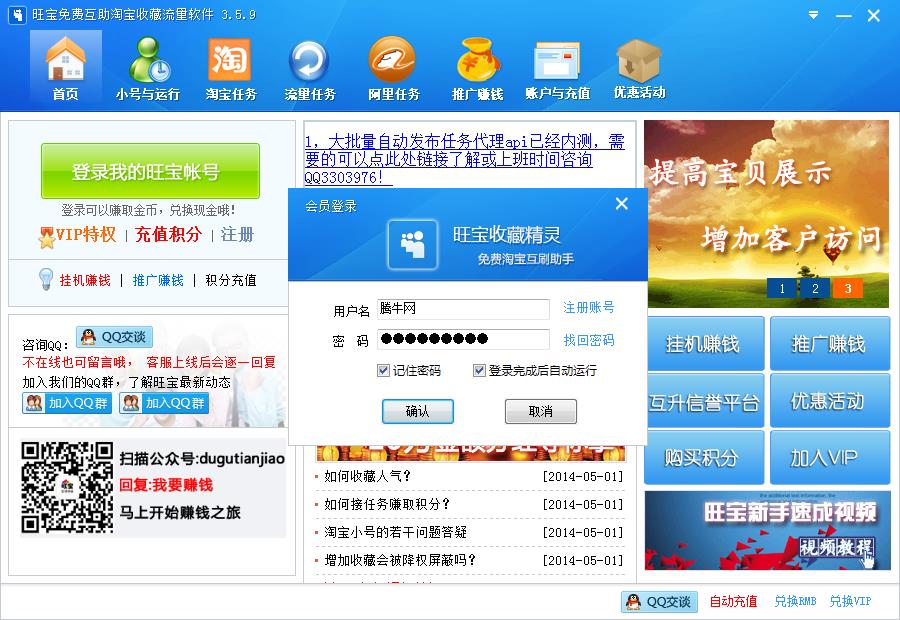900x620 pixels.
Task: Open 推广赚钱 in the top toolbar
Action: (477, 68)
